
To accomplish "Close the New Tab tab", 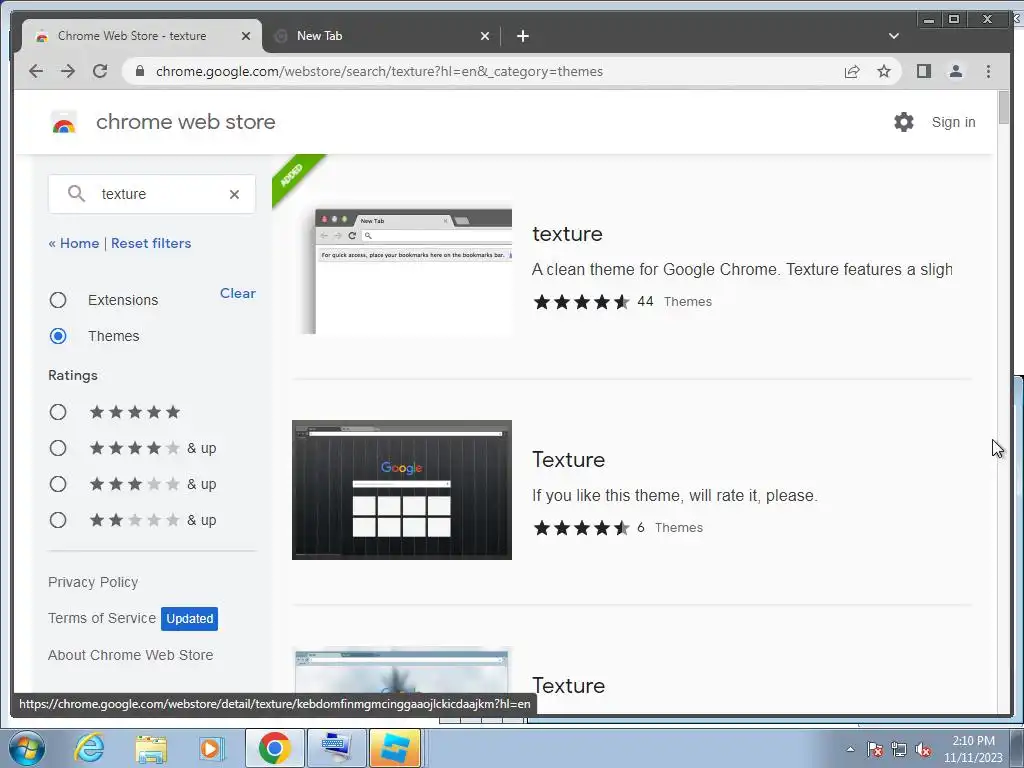I will click(485, 36).
